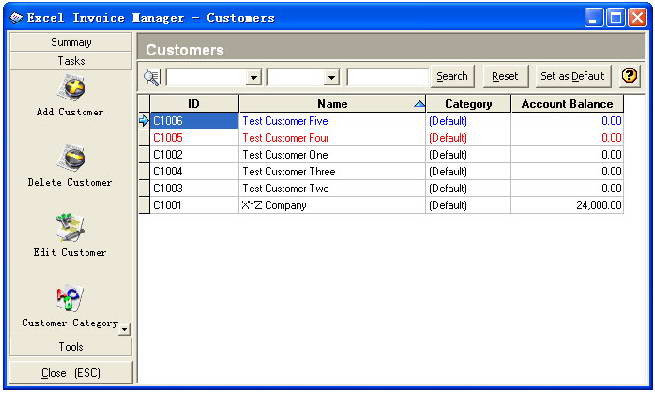The width and height of the screenshot is (655, 393).
Task: Click the balance cell of Test Customer Four
Action: pyautogui.click(x=567, y=138)
